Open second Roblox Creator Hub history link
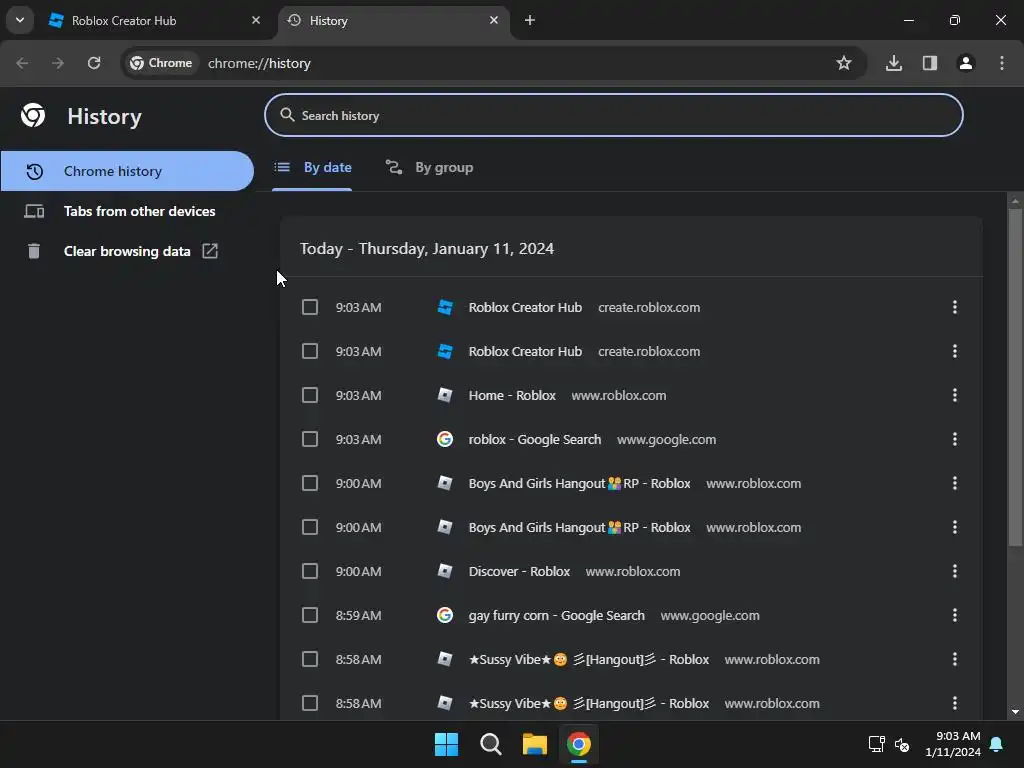The width and height of the screenshot is (1024, 768). pos(525,351)
